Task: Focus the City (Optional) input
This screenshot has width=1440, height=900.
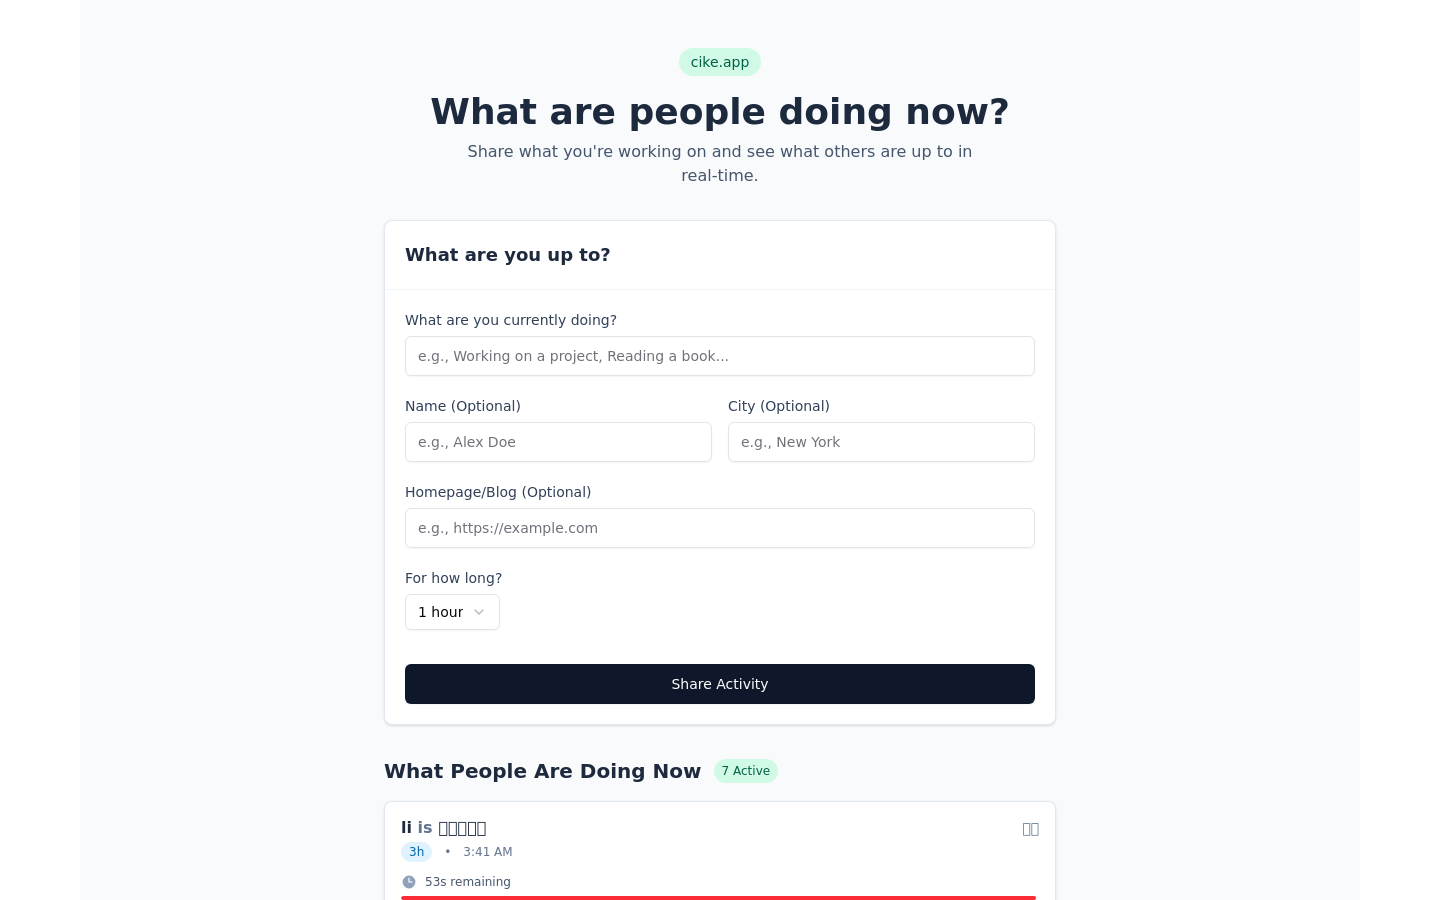Action: click(x=881, y=442)
